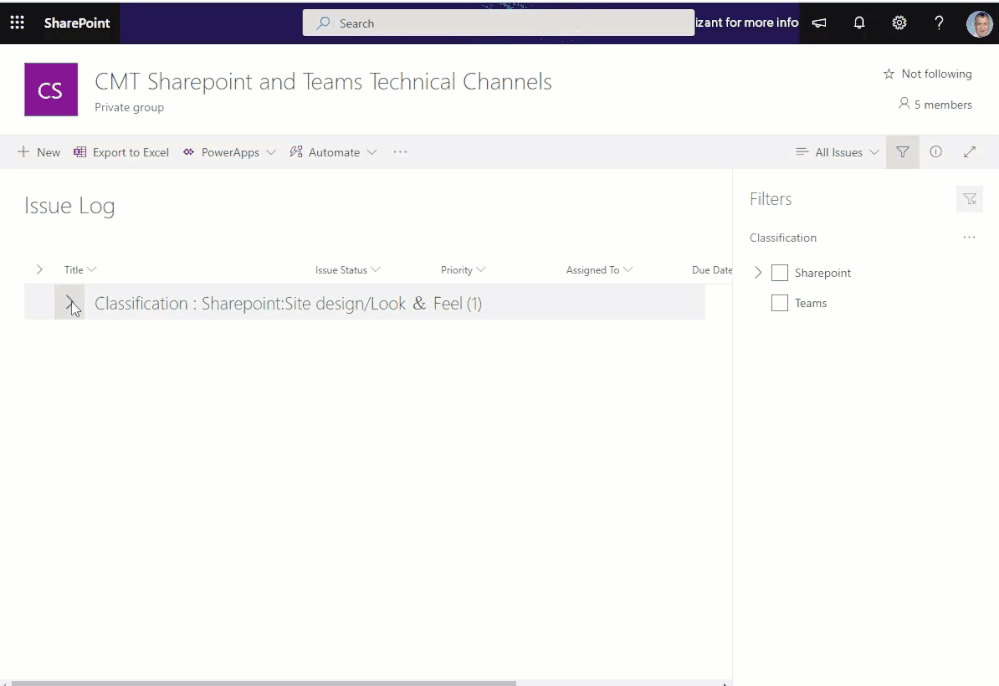The width and height of the screenshot is (999, 686).
Task: Open the Priority column menu
Action: pyautogui.click(x=463, y=269)
